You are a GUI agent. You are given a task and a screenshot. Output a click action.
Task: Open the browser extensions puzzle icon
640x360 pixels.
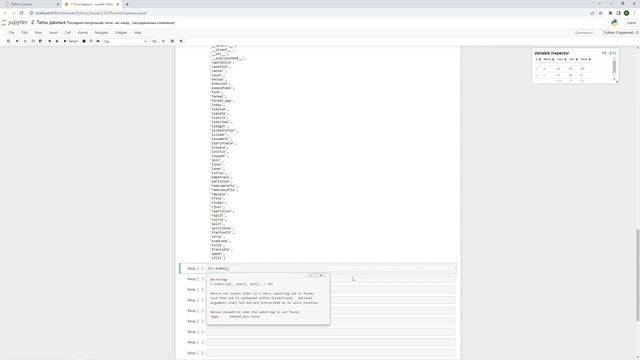(611, 13)
